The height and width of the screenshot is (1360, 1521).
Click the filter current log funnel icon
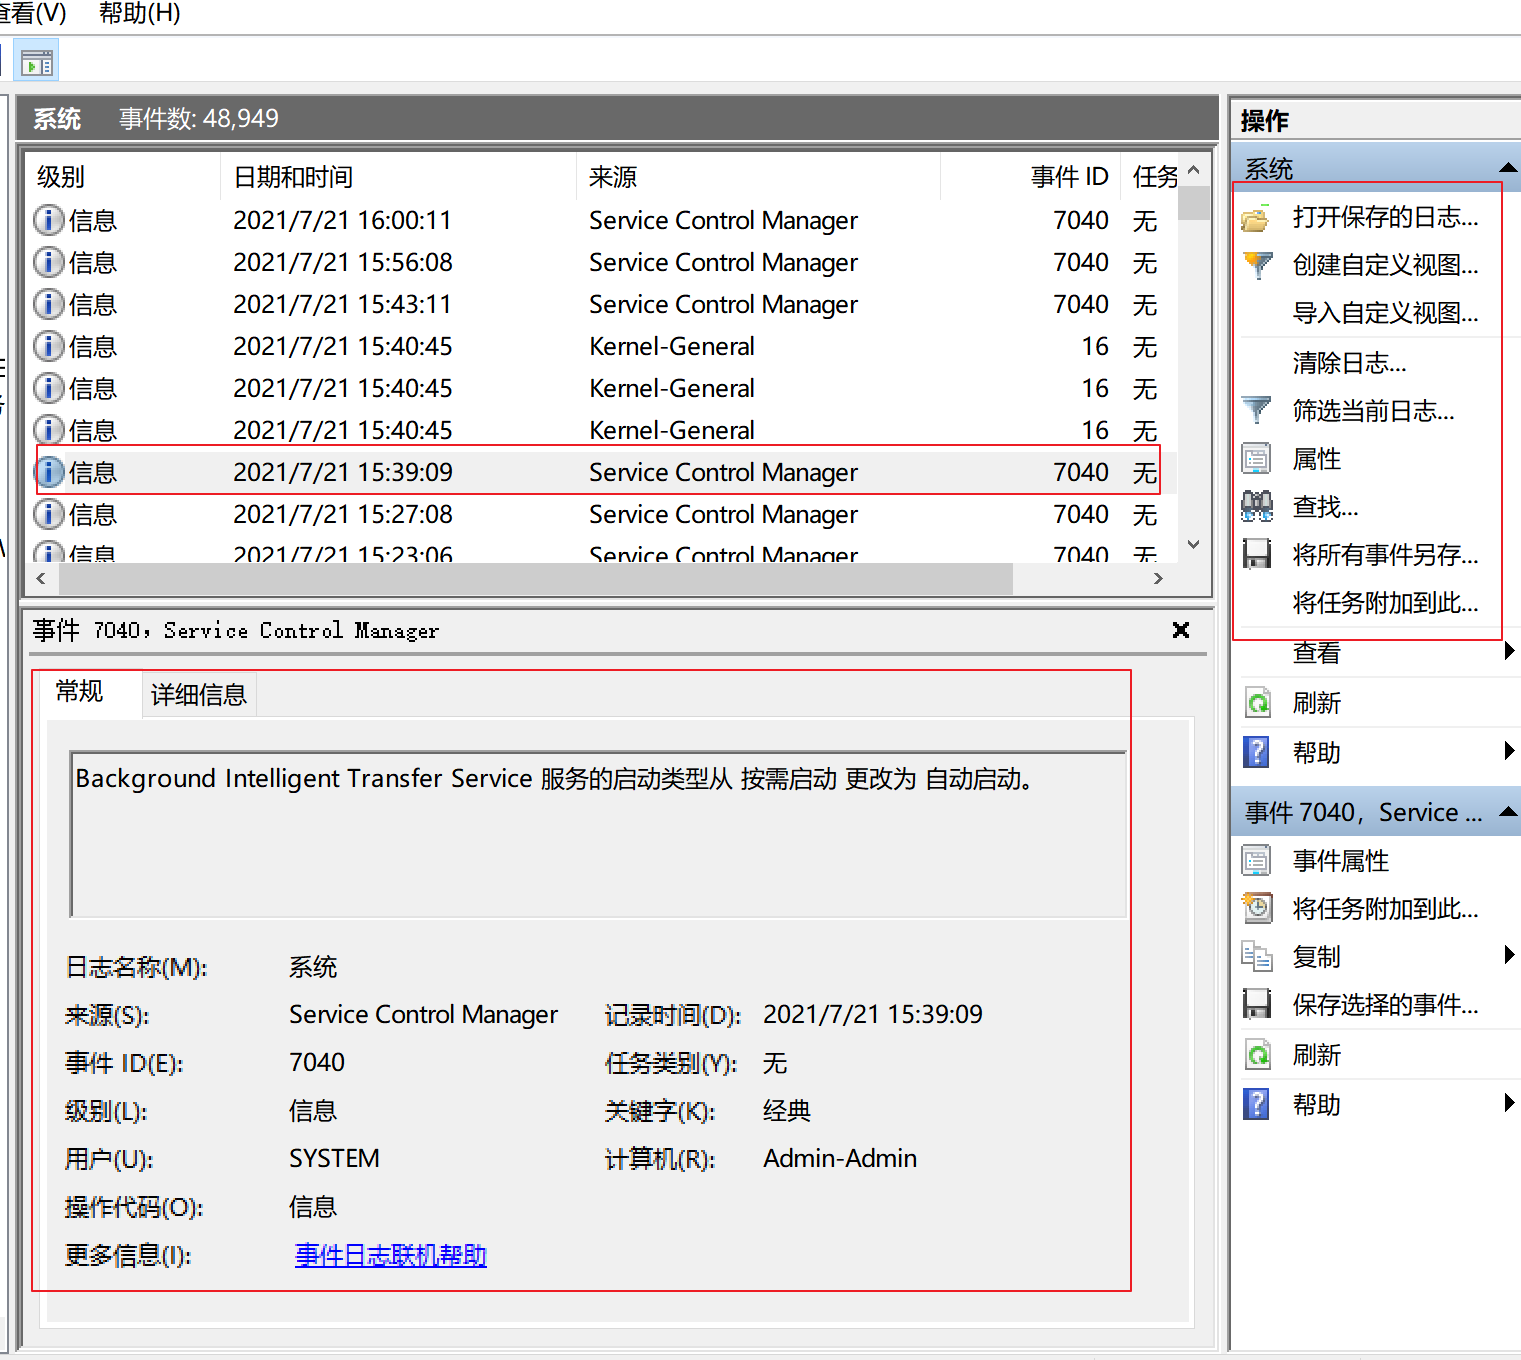1256,410
